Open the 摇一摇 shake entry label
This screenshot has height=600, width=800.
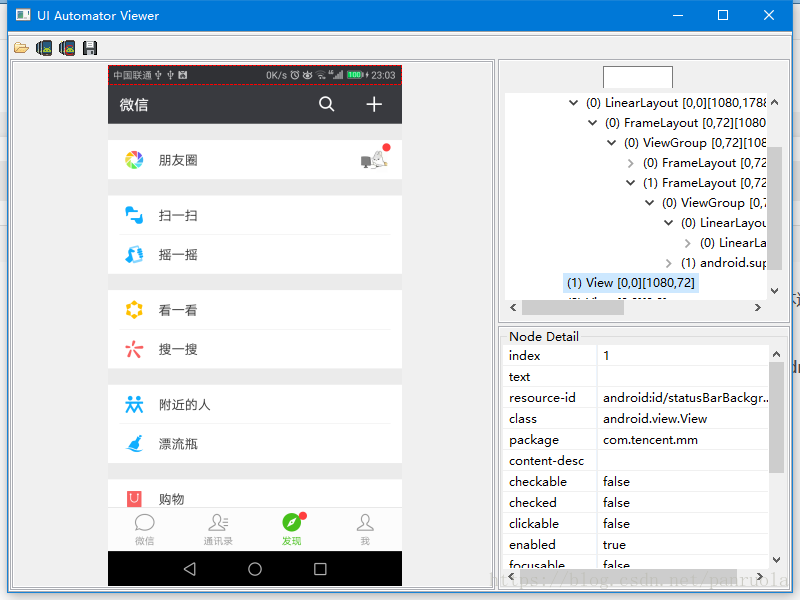pos(178,255)
